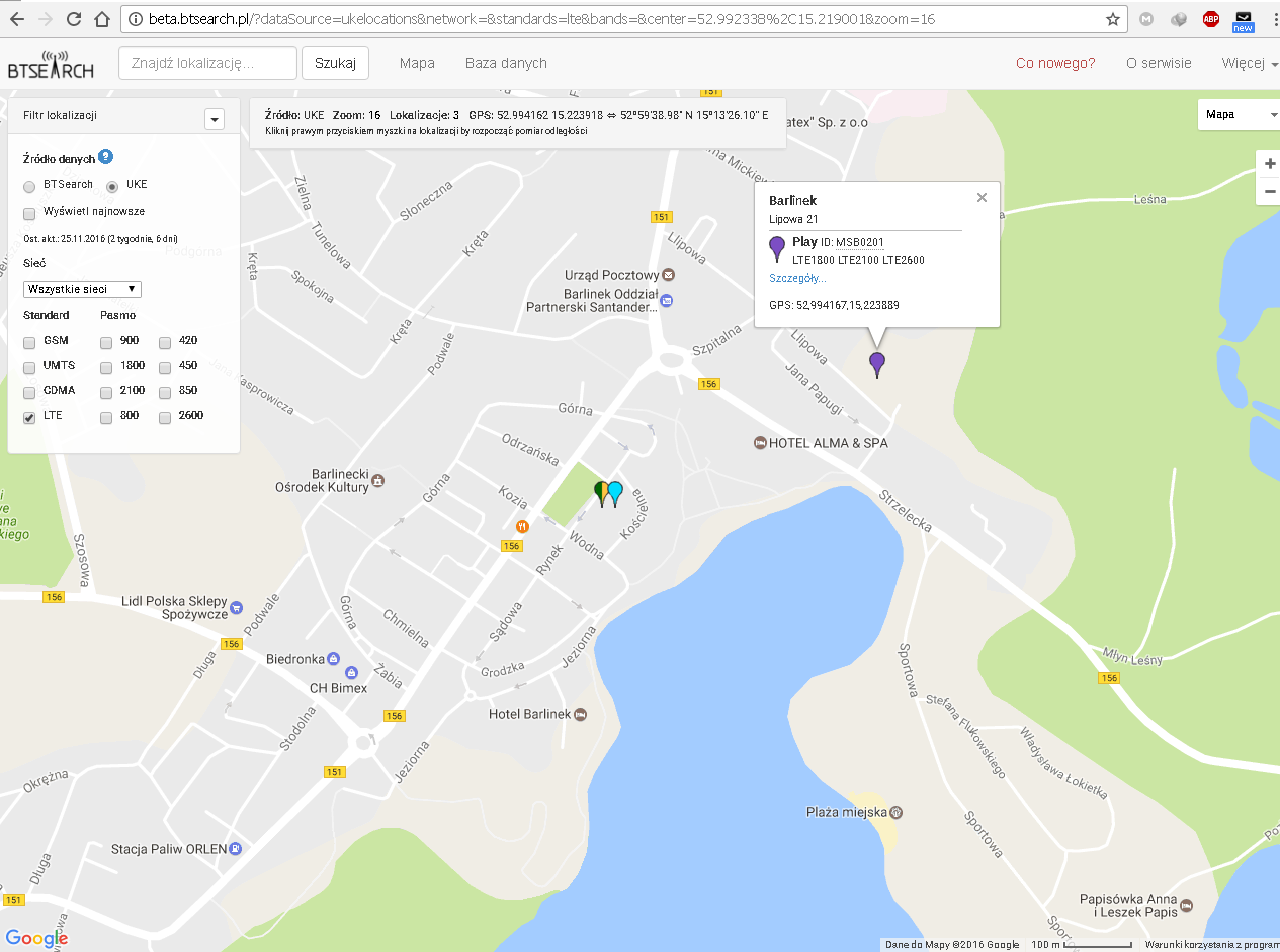Check the 450 band box

pos(165,367)
